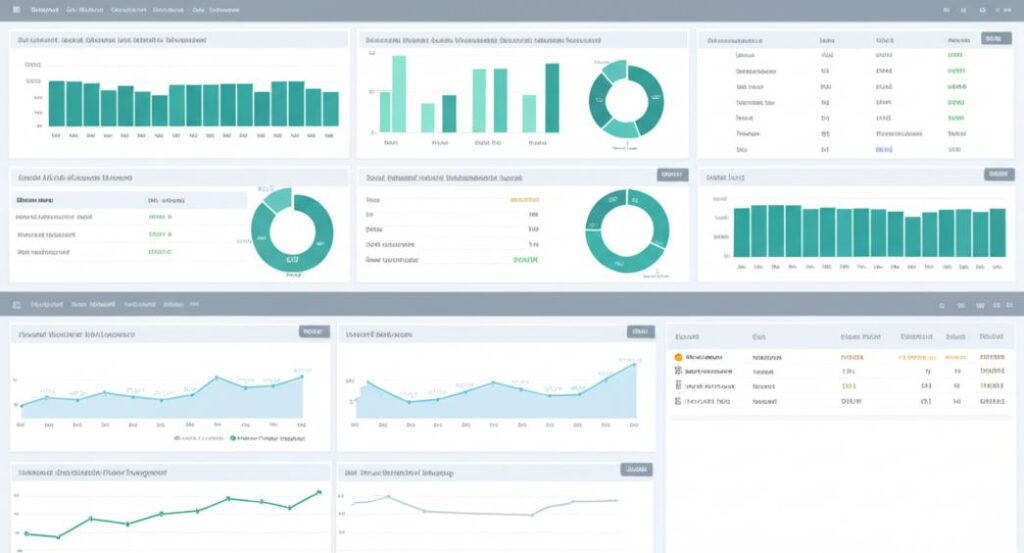The height and width of the screenshot is (553, 1024).
Task: Click the gray button on the bottom-middle line chart panel
Action: [636, 468]
